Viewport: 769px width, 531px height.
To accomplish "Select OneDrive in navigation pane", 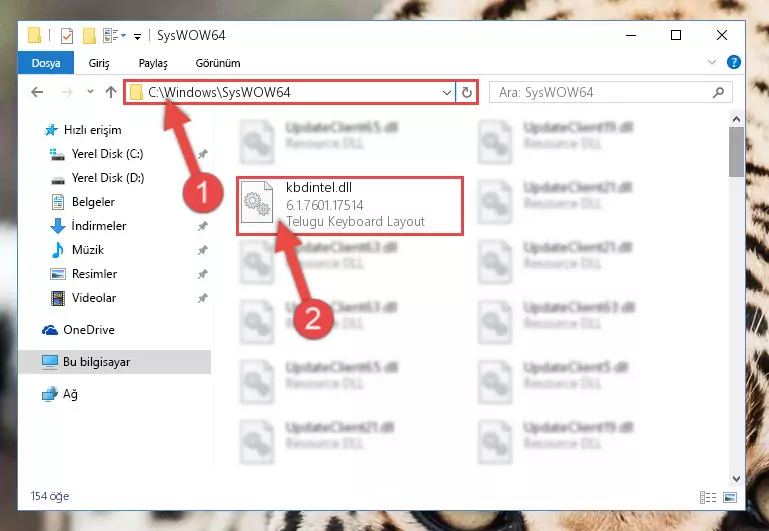I will [x=89, y=329].
